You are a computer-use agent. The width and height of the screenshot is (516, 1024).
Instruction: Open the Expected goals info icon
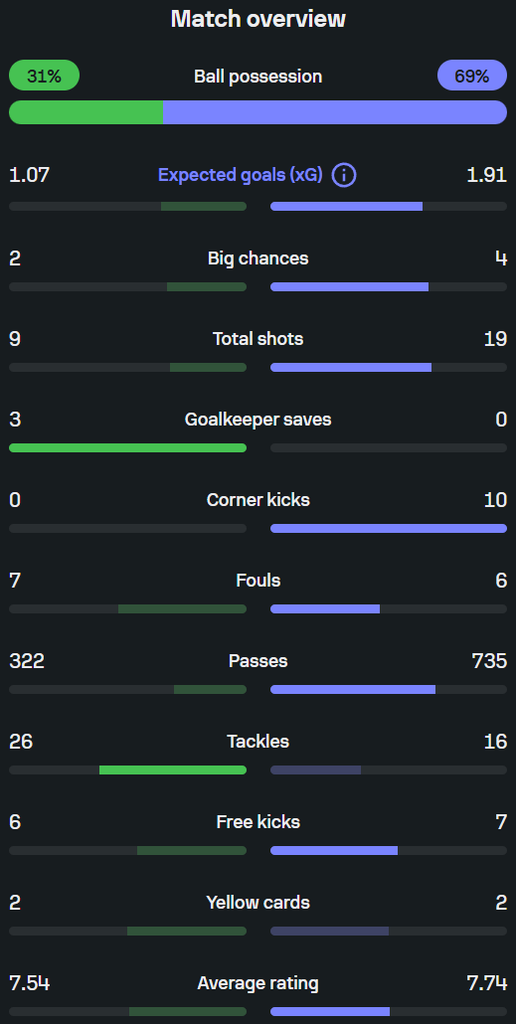click(x=344, y=175)
